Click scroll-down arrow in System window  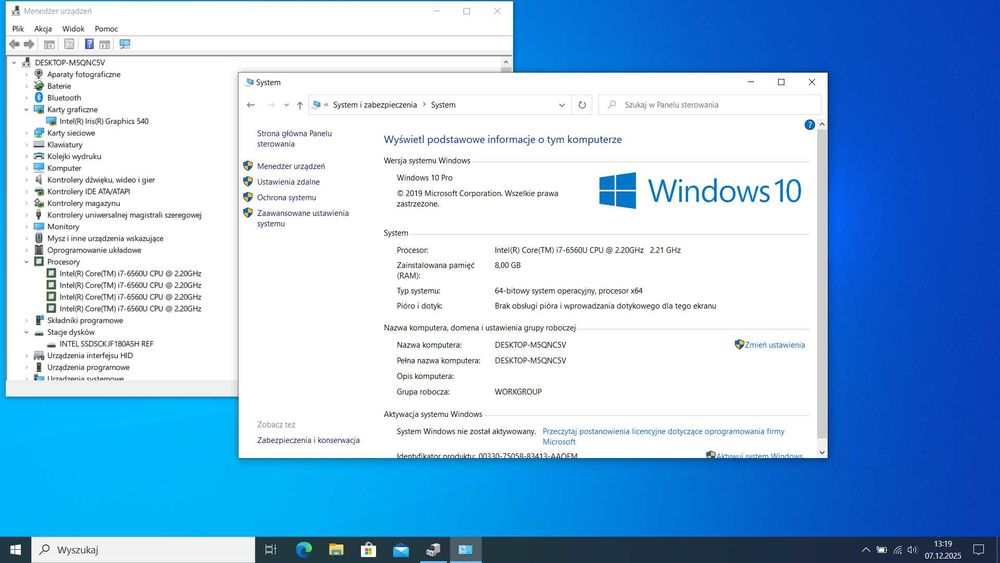pyautogui.click(x=821, y=452)
